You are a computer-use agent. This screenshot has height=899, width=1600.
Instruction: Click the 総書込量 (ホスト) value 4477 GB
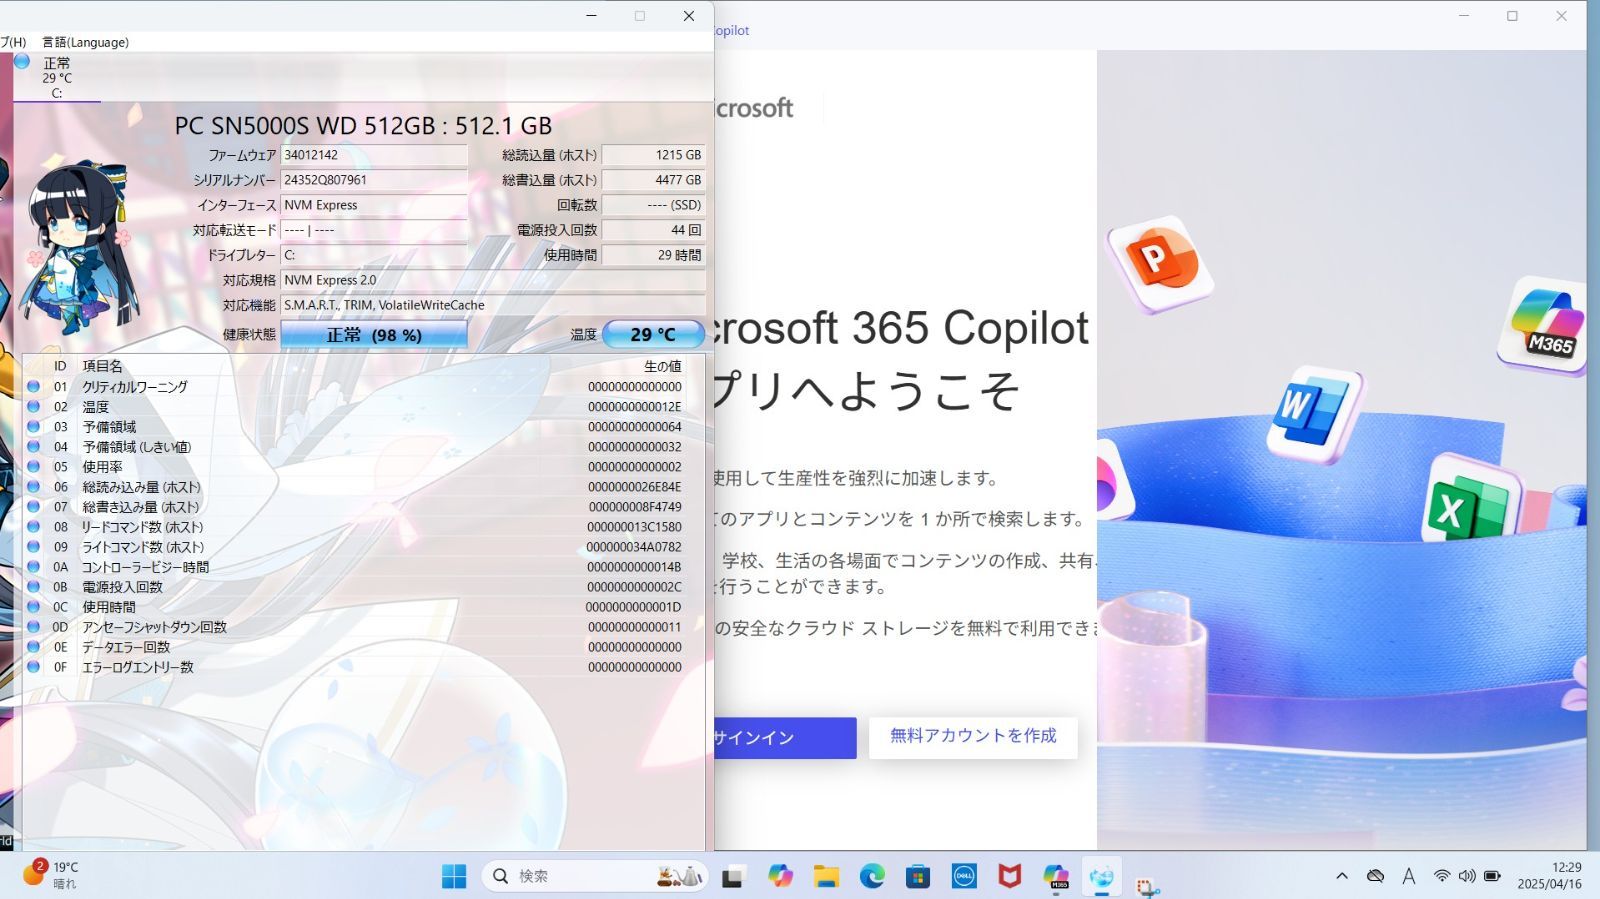(653, 180)
